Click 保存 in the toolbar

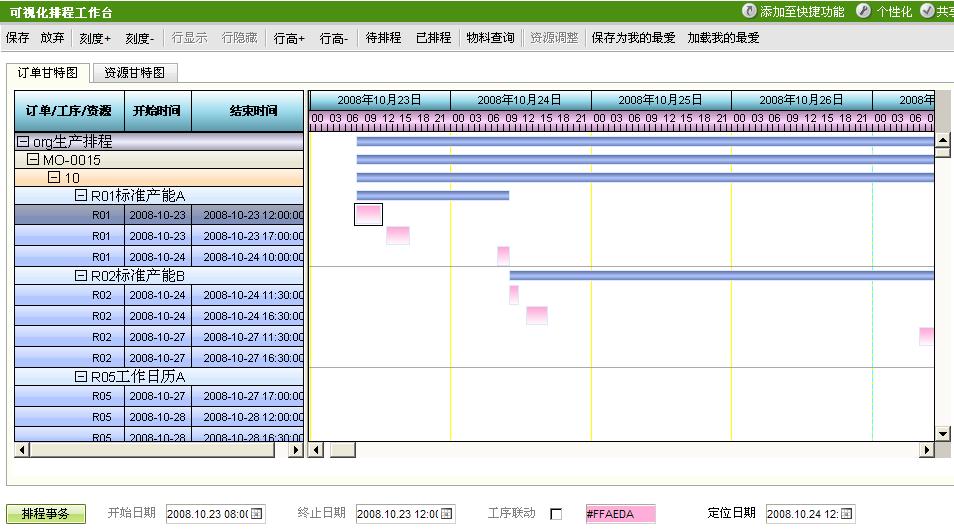pos(17,38)
